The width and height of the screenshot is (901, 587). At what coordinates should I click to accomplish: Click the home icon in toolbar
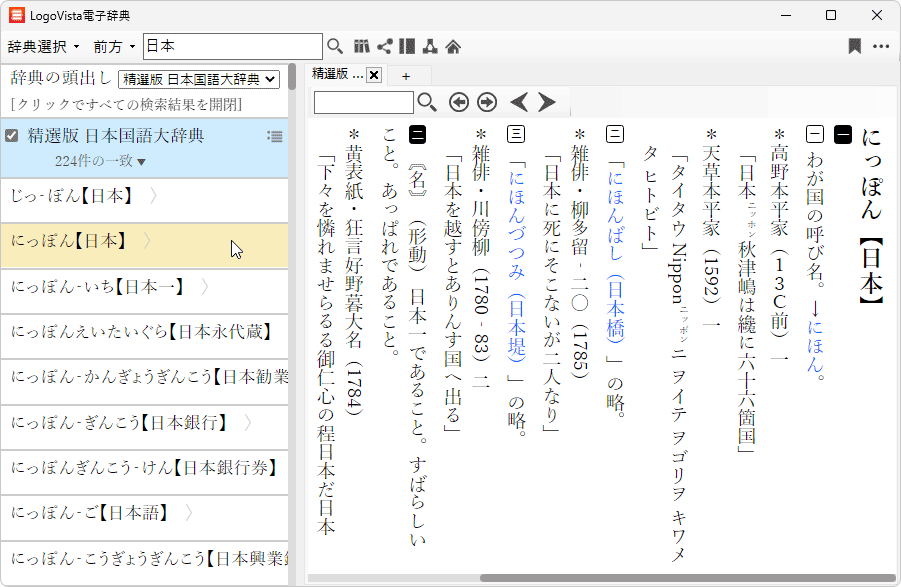(453, 46)
